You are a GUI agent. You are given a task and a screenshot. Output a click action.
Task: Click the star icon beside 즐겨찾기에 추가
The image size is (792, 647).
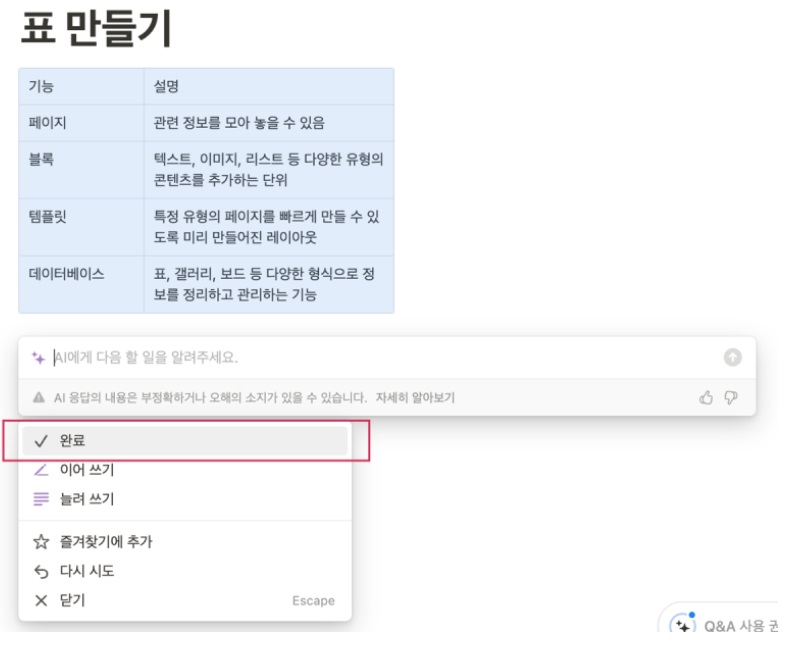(x=41, y=542)
